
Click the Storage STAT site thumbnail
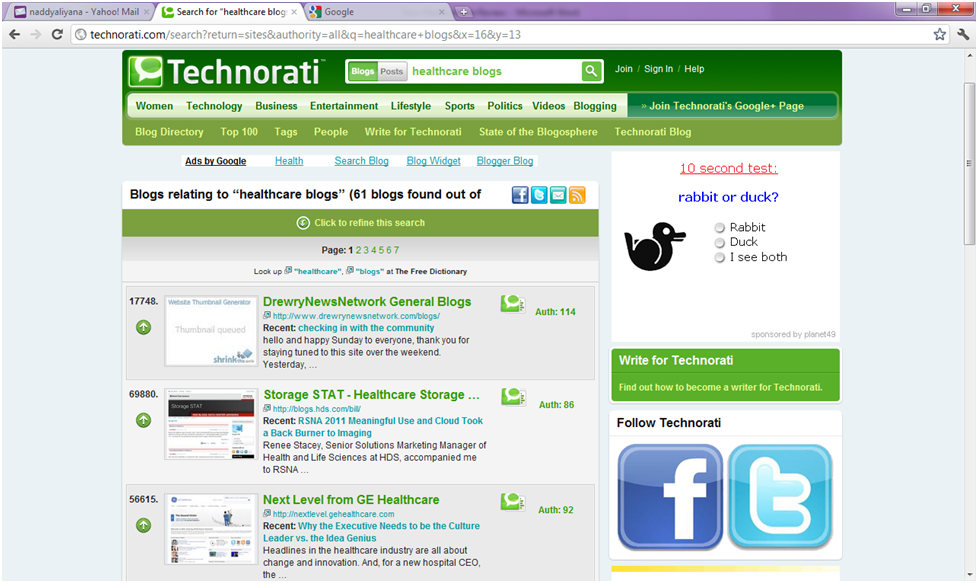click(x=211, y=424)
